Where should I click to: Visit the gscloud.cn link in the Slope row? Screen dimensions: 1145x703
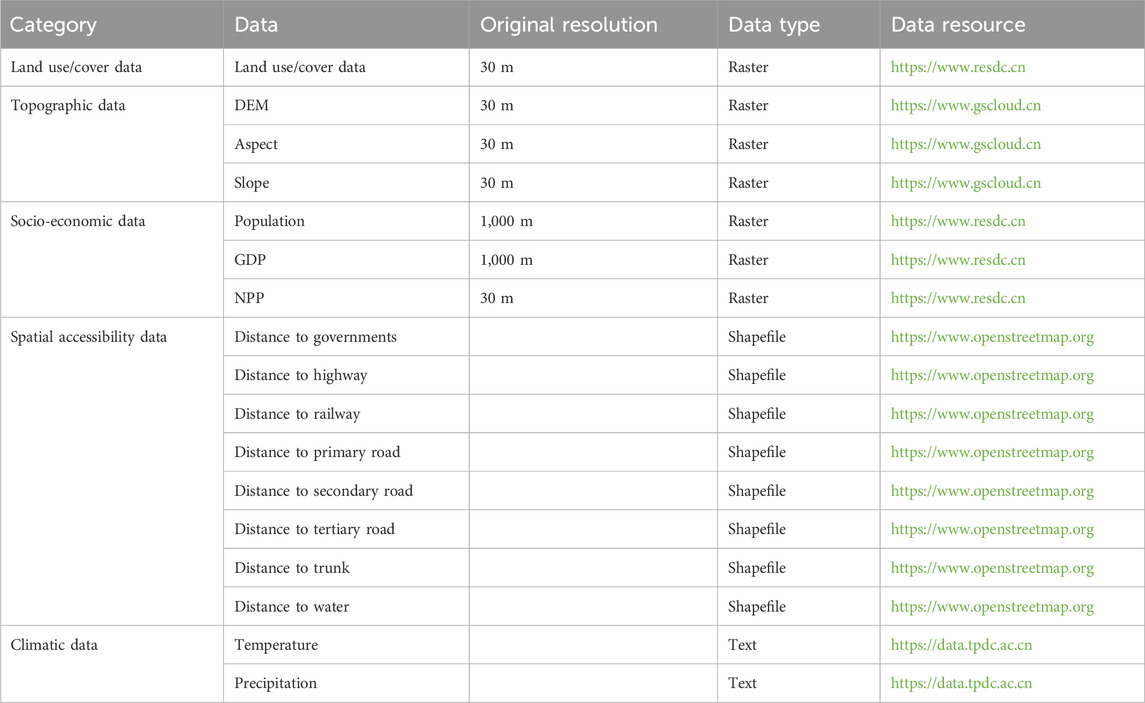pos(965,183)
